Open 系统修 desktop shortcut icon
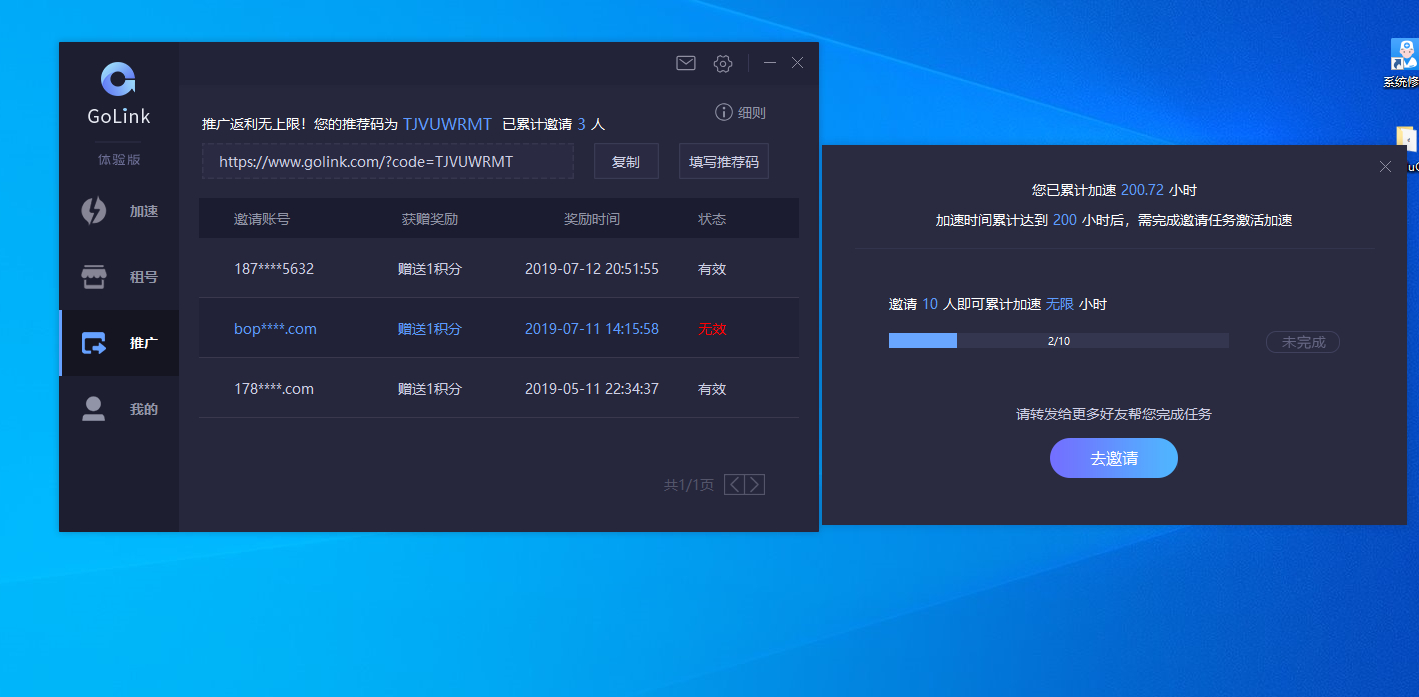Screen dimensions: 1419x697 click(1404, 56)
